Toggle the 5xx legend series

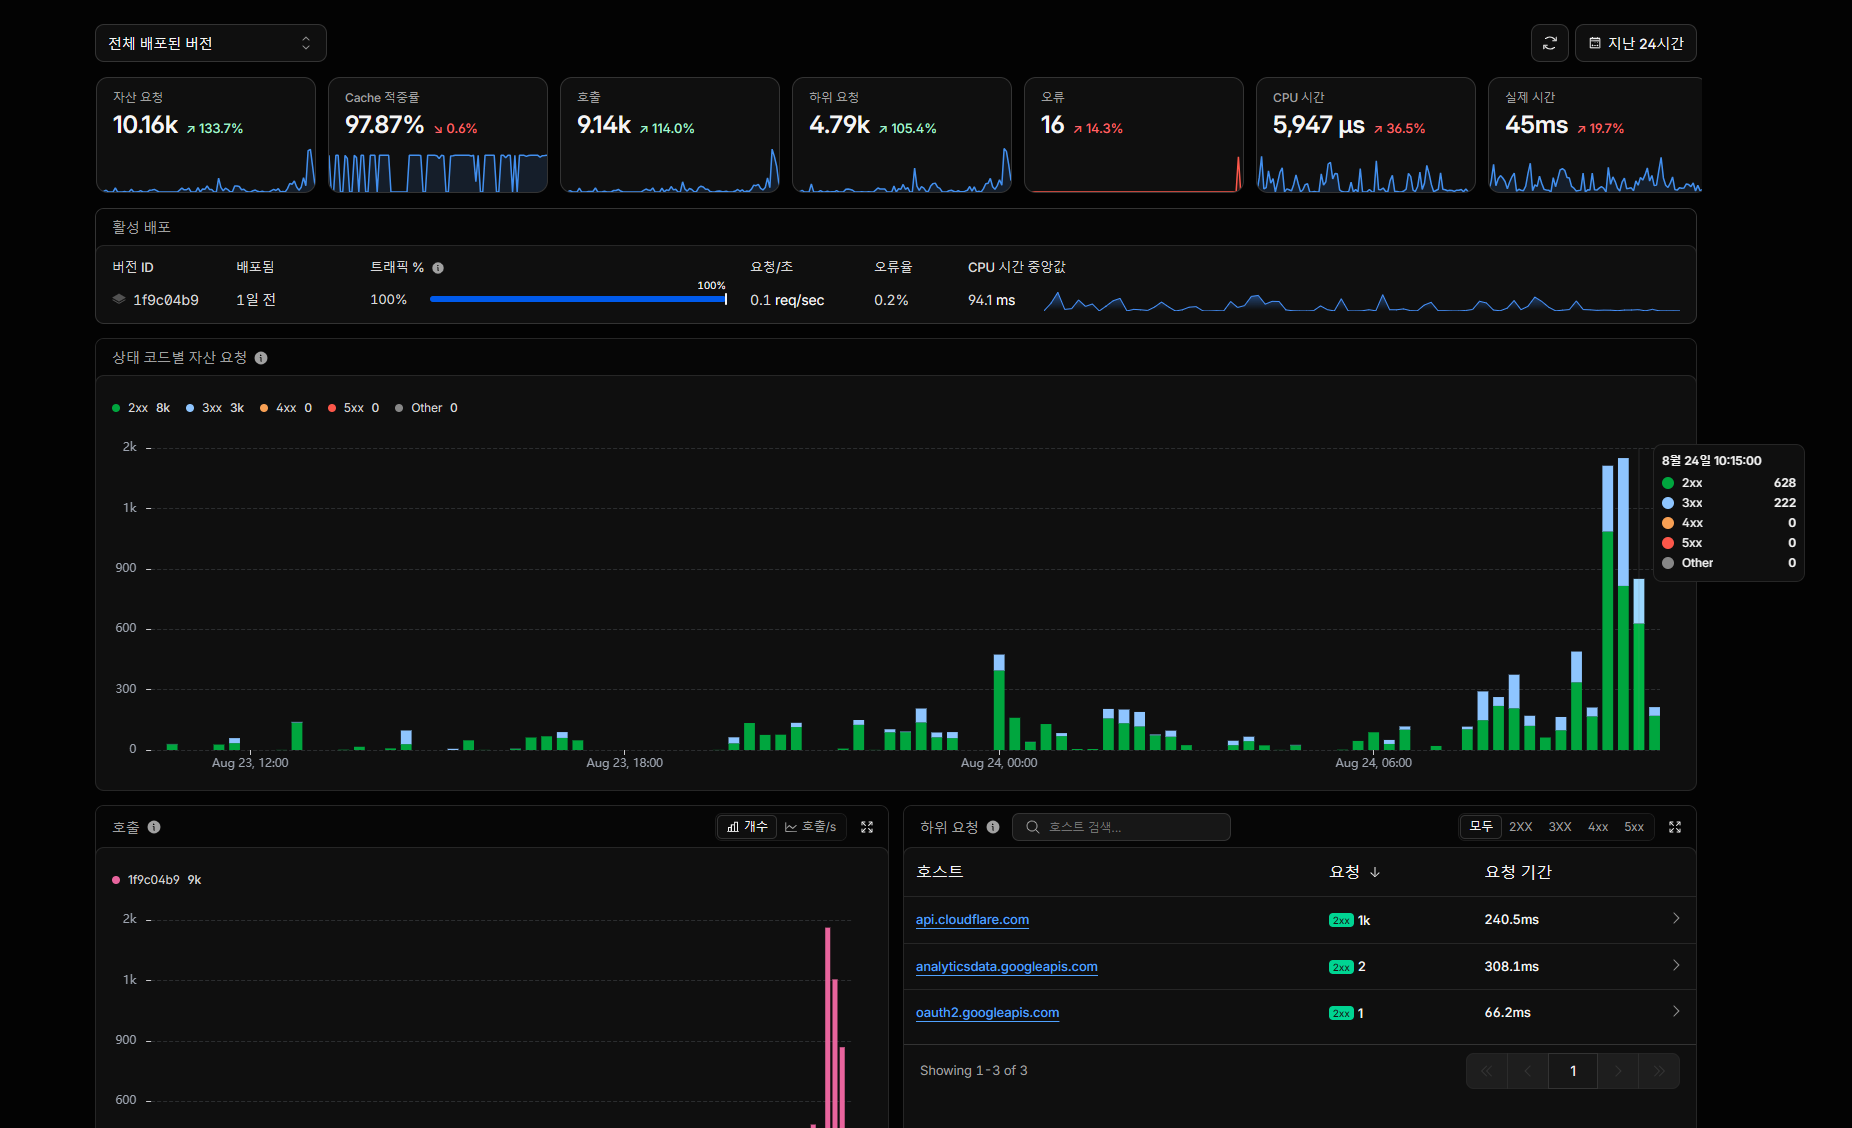pos(354,408)
